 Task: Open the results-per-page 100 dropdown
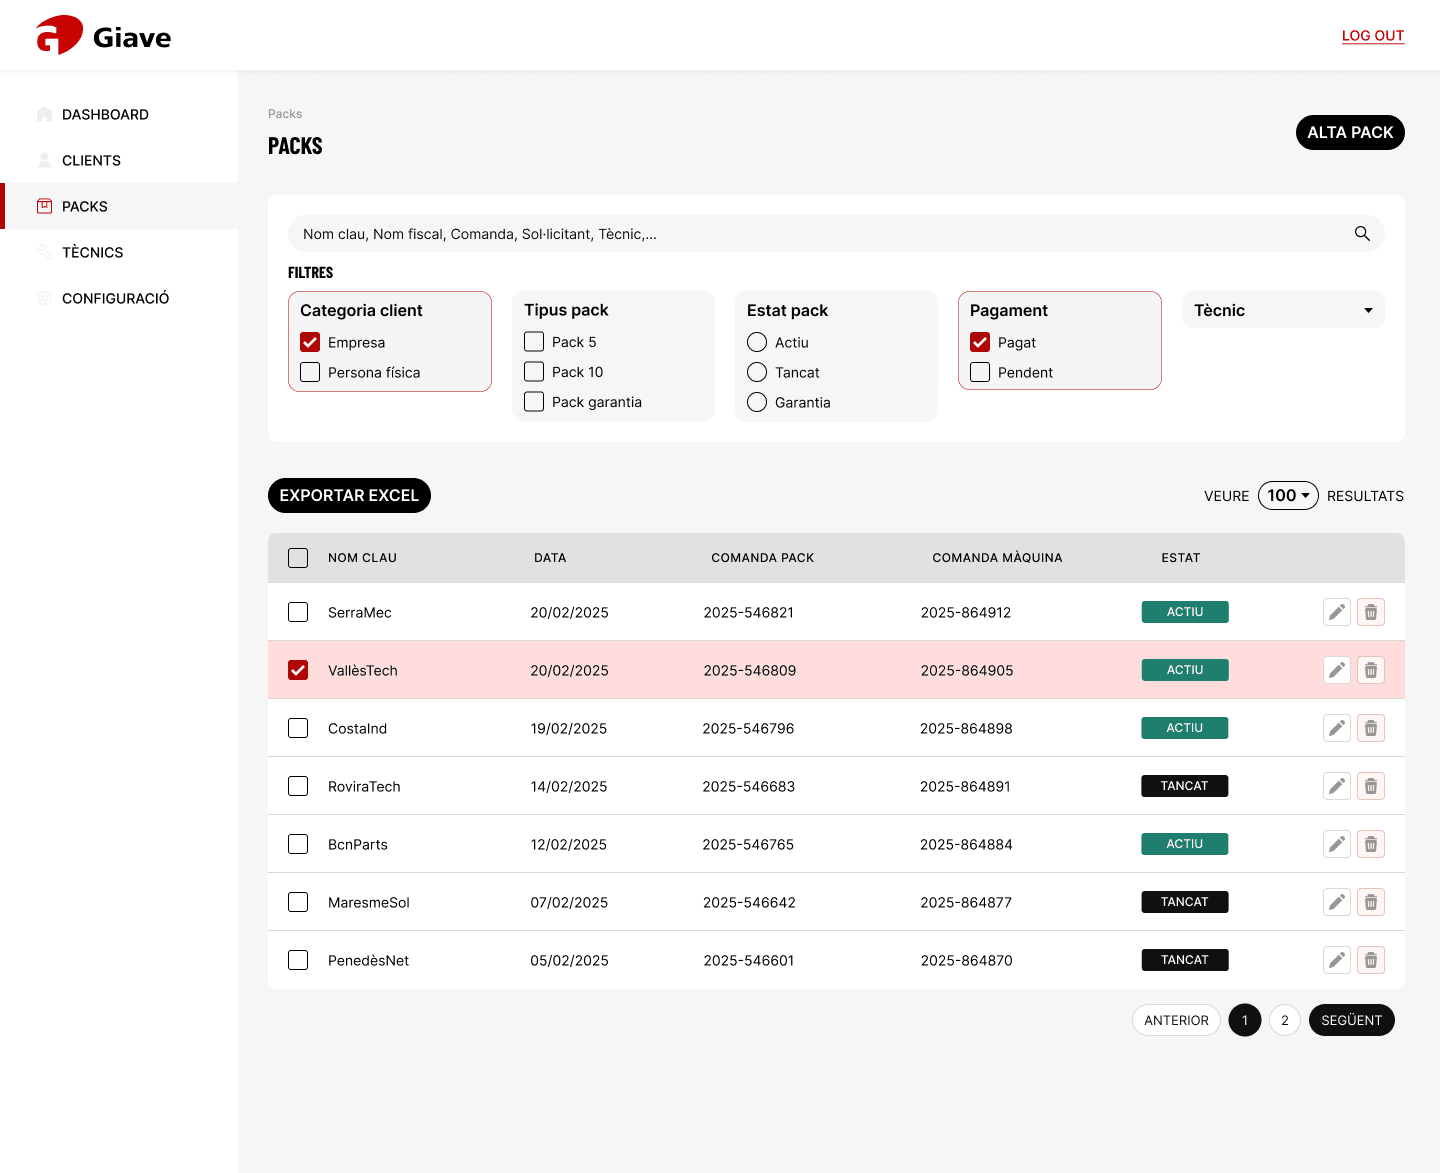pos(1288,495)
